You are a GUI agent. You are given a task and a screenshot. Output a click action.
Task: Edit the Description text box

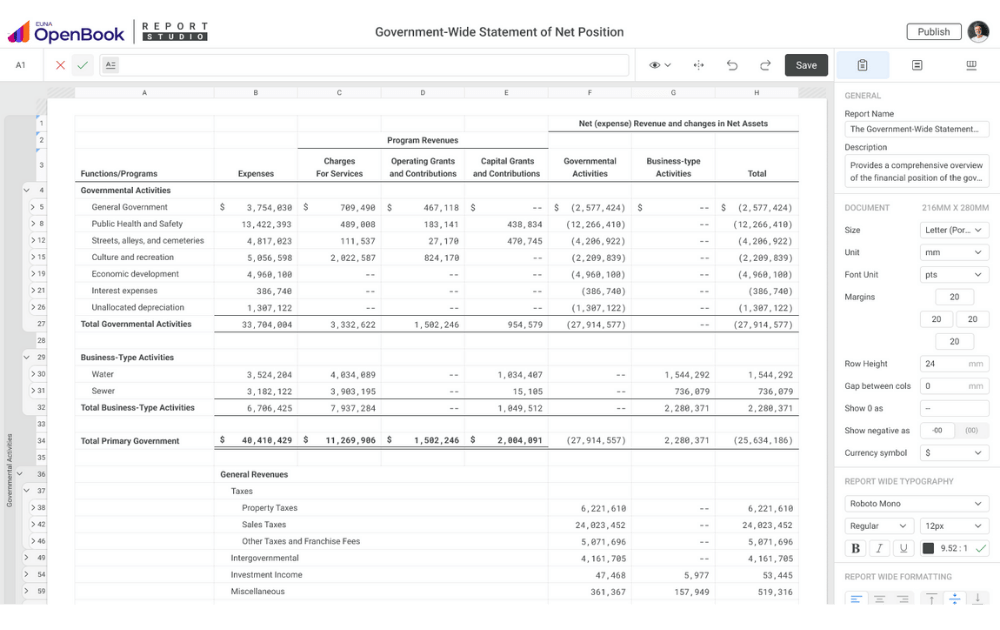[916, 172]
